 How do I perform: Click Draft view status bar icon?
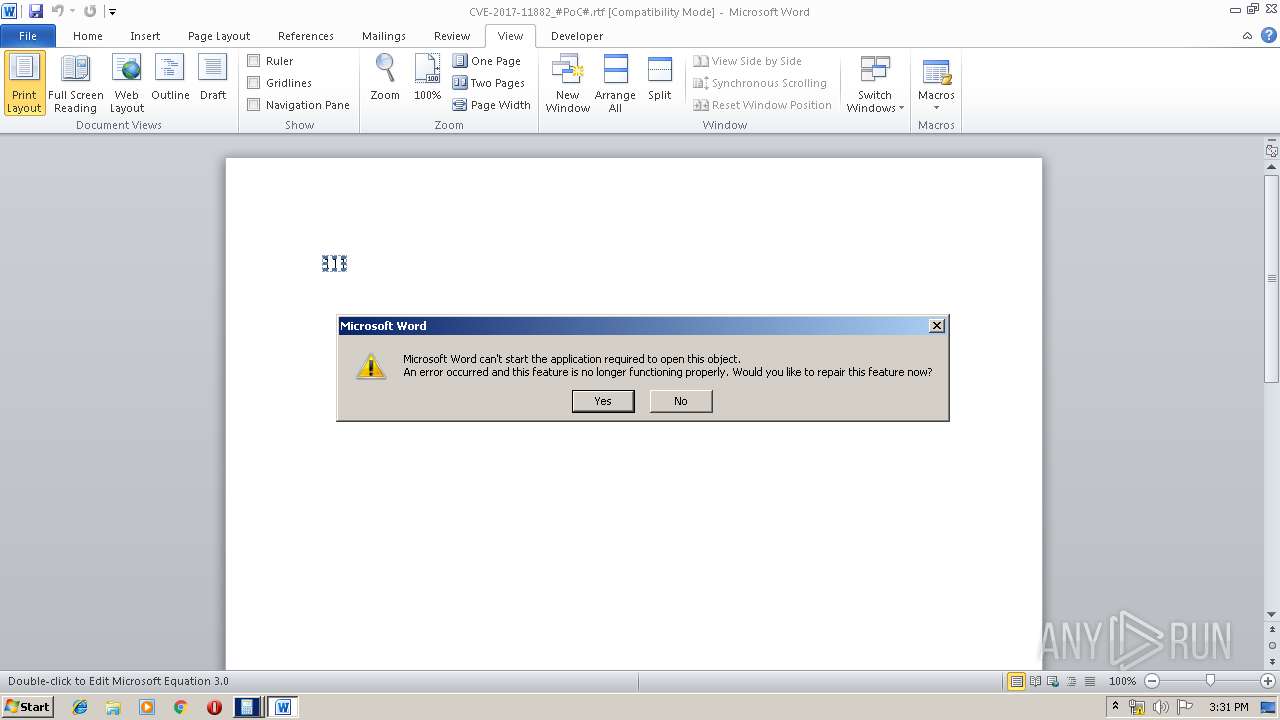[1089, 681]
